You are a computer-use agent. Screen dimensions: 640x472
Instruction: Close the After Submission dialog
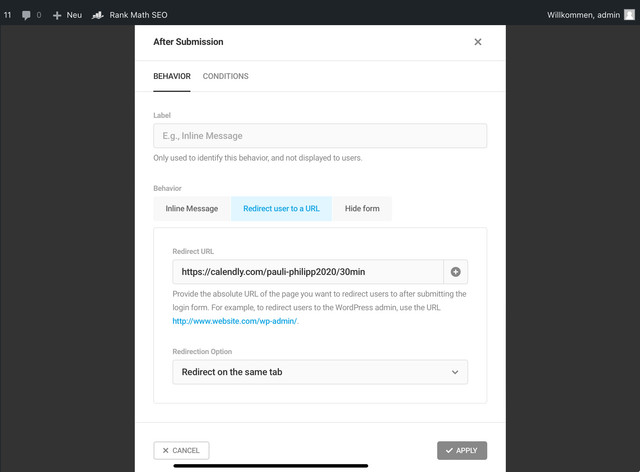pos(478,42)
